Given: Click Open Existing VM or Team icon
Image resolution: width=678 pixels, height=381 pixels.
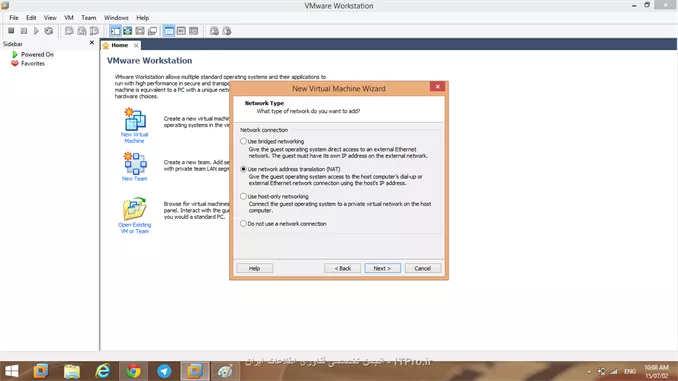Looking at the screenshot, I should [134, 215].
